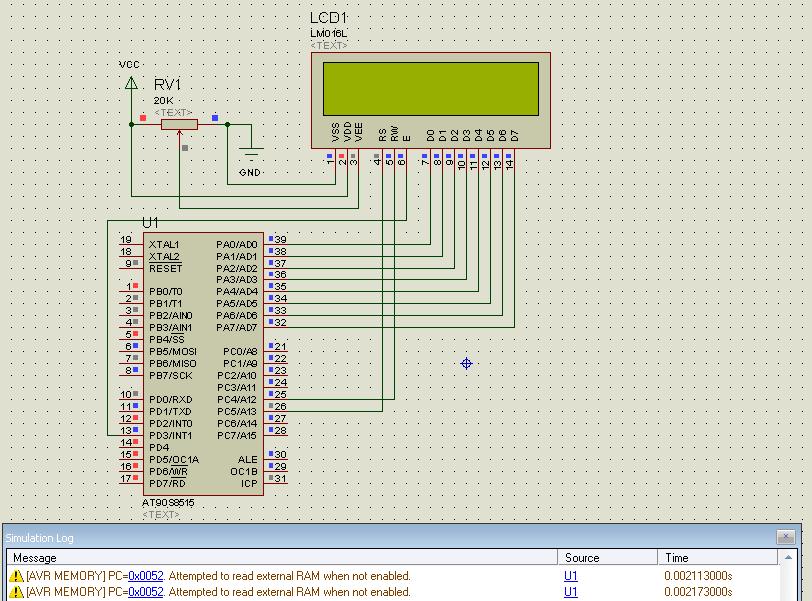This screenshot has width=812, height=601.
Task: Open PC=0x0052 link in the 0.002113000s row
Action: [x=146, y=576]
